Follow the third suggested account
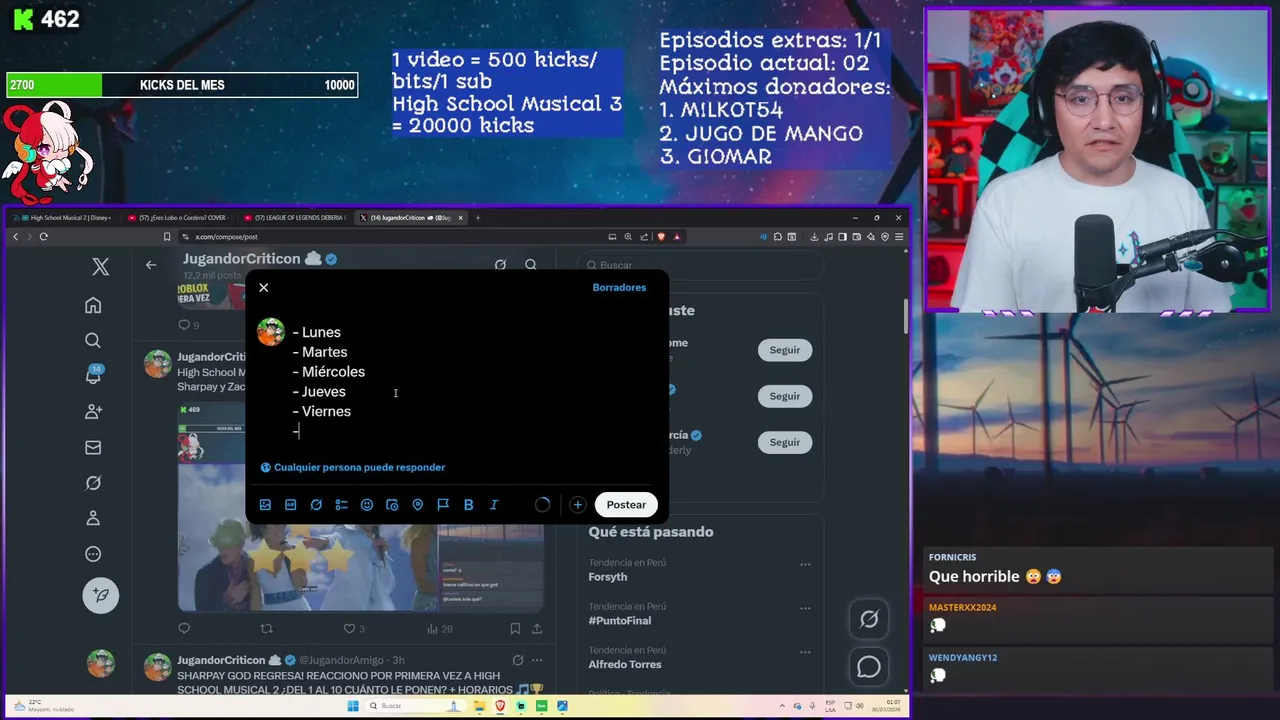Screen dimensions: 1280x720 pyautogui.click(x=785, y=442)
